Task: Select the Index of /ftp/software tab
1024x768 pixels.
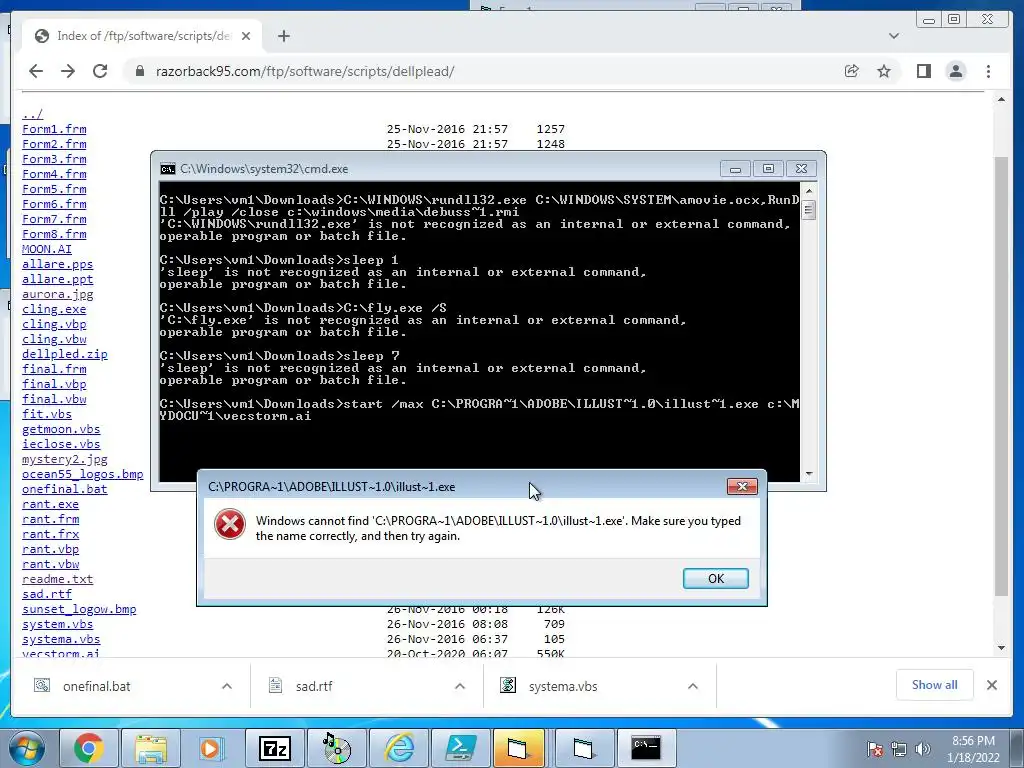Action: (x=142, y=36)
